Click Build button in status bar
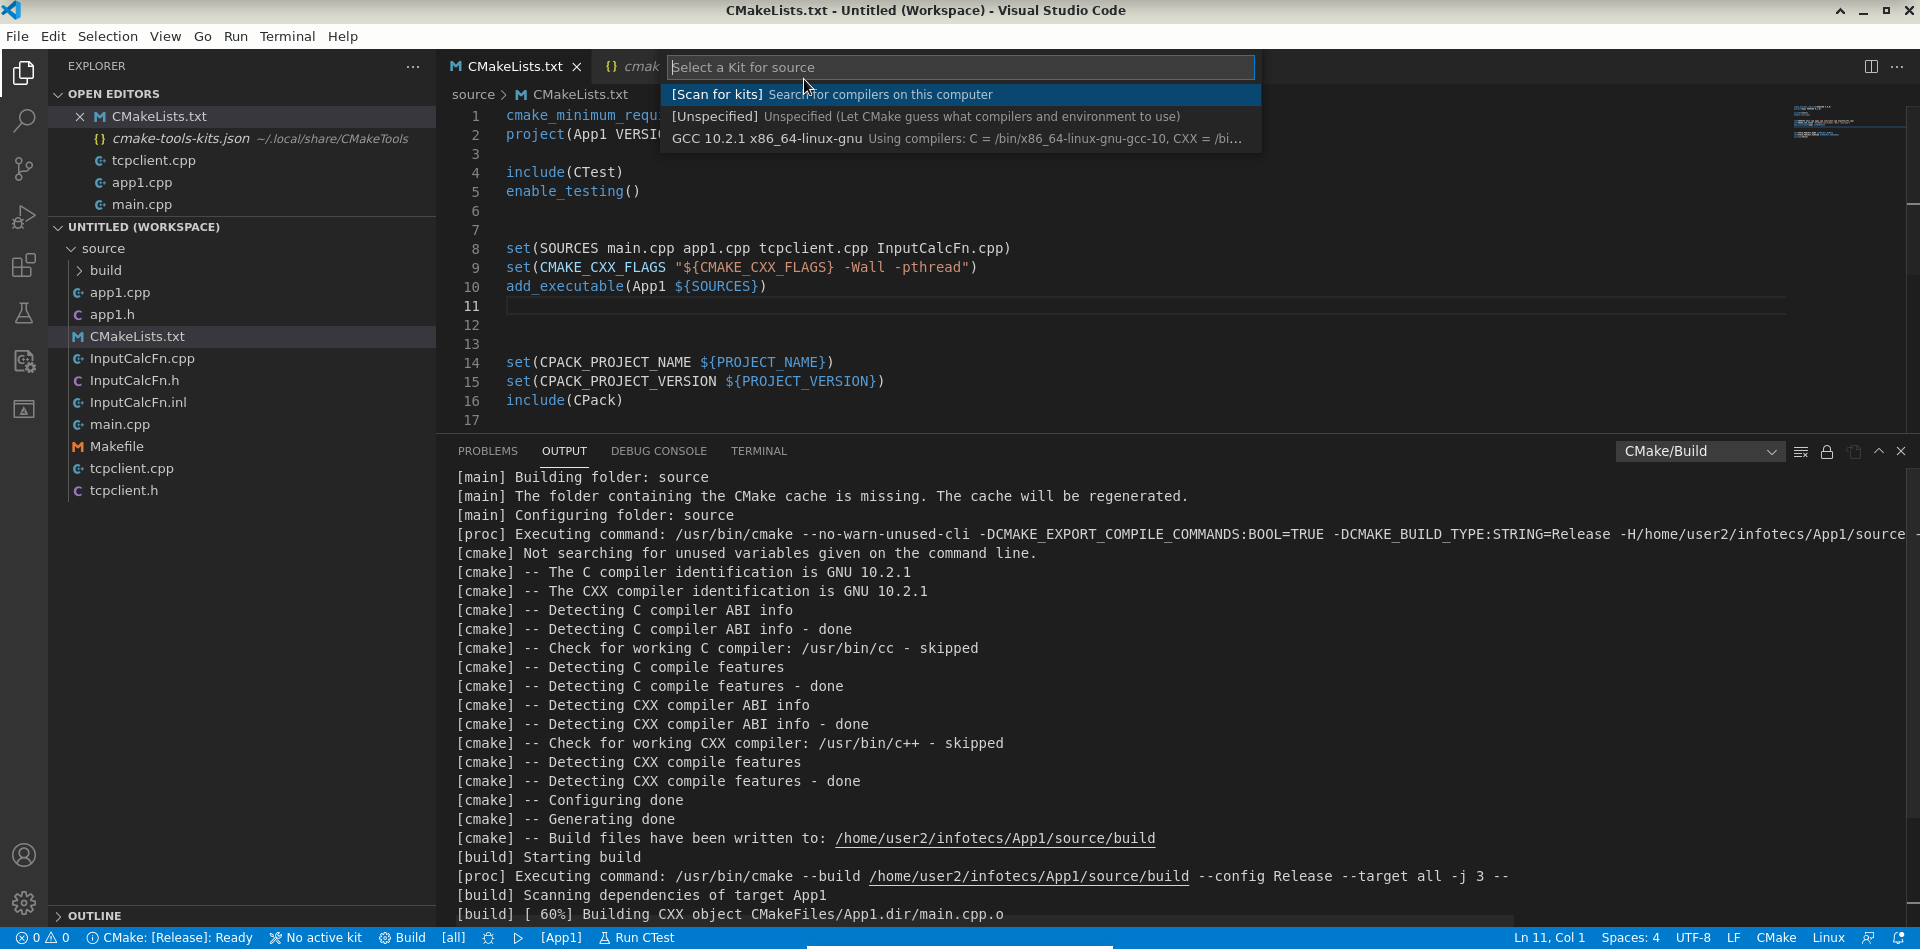 click(402, 938)
